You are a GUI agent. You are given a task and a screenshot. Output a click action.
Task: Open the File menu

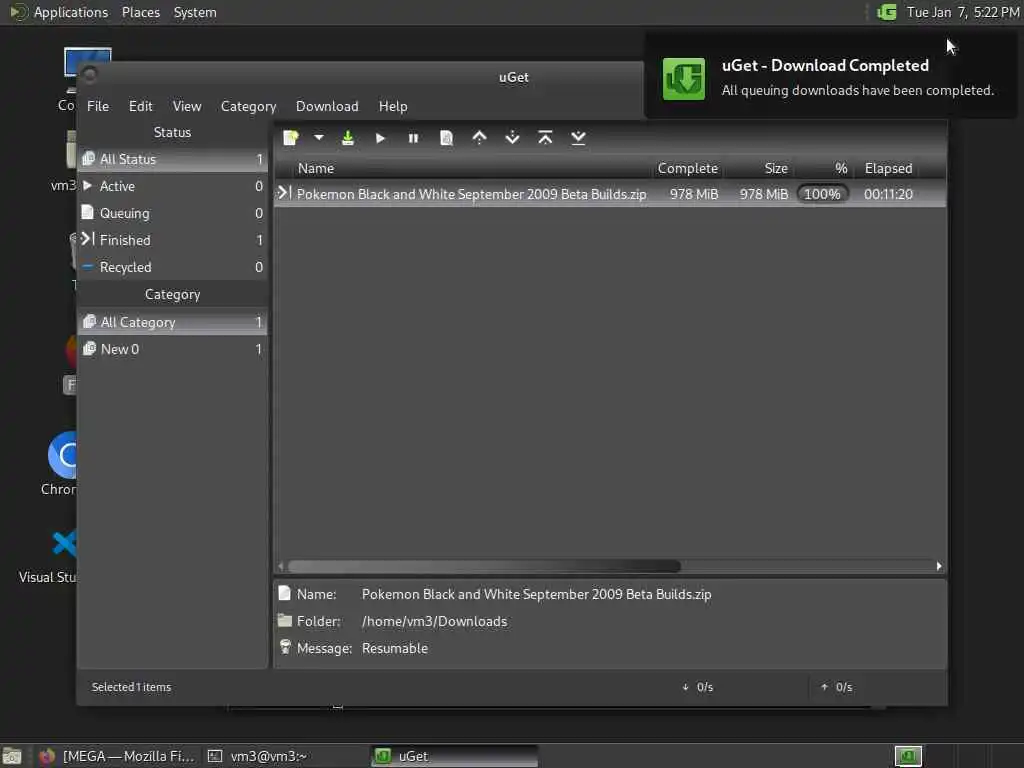98,106
